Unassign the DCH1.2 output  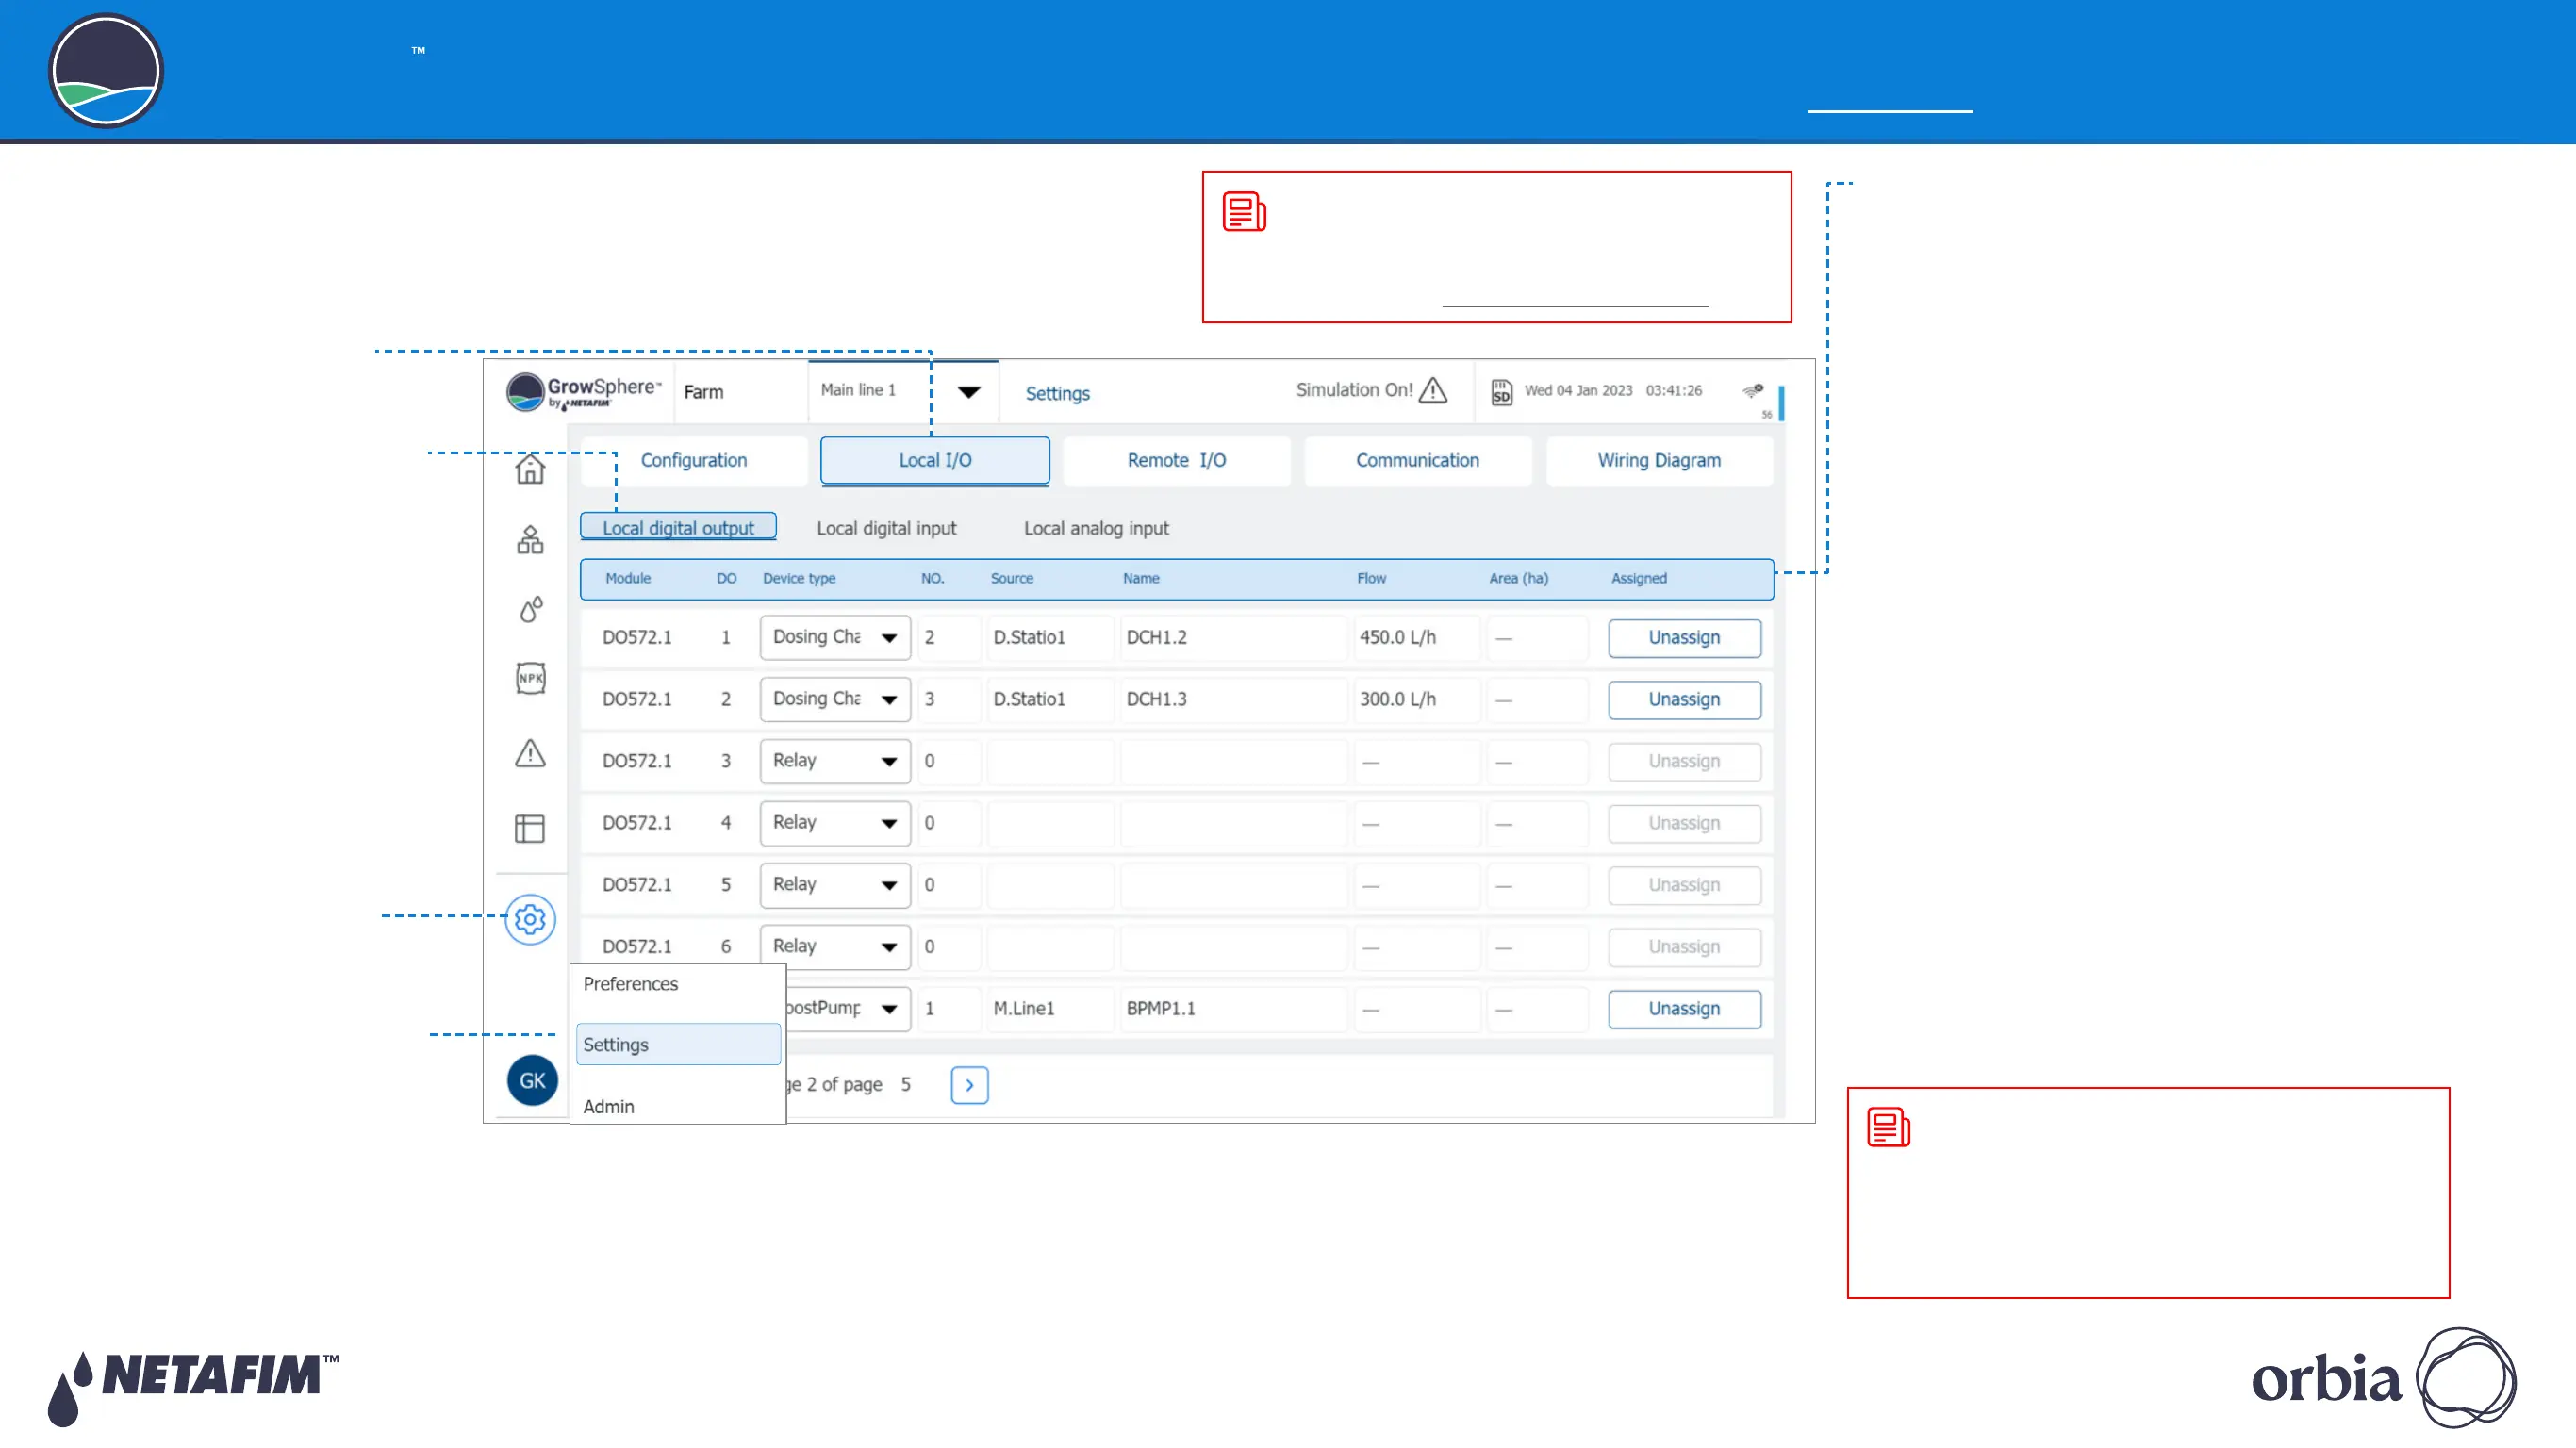pyautogui.click(x=1685, y=638)
